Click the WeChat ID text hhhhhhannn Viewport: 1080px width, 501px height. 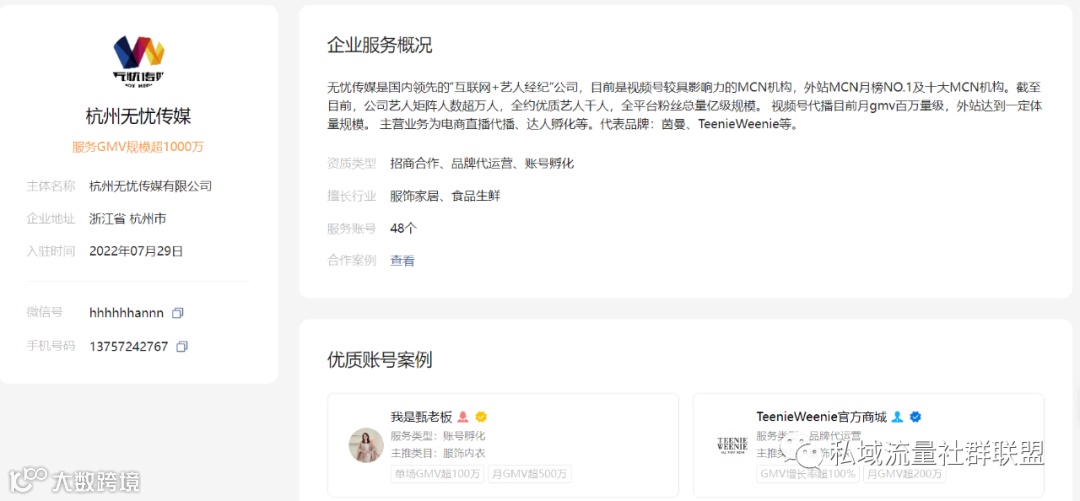point(127,313)
